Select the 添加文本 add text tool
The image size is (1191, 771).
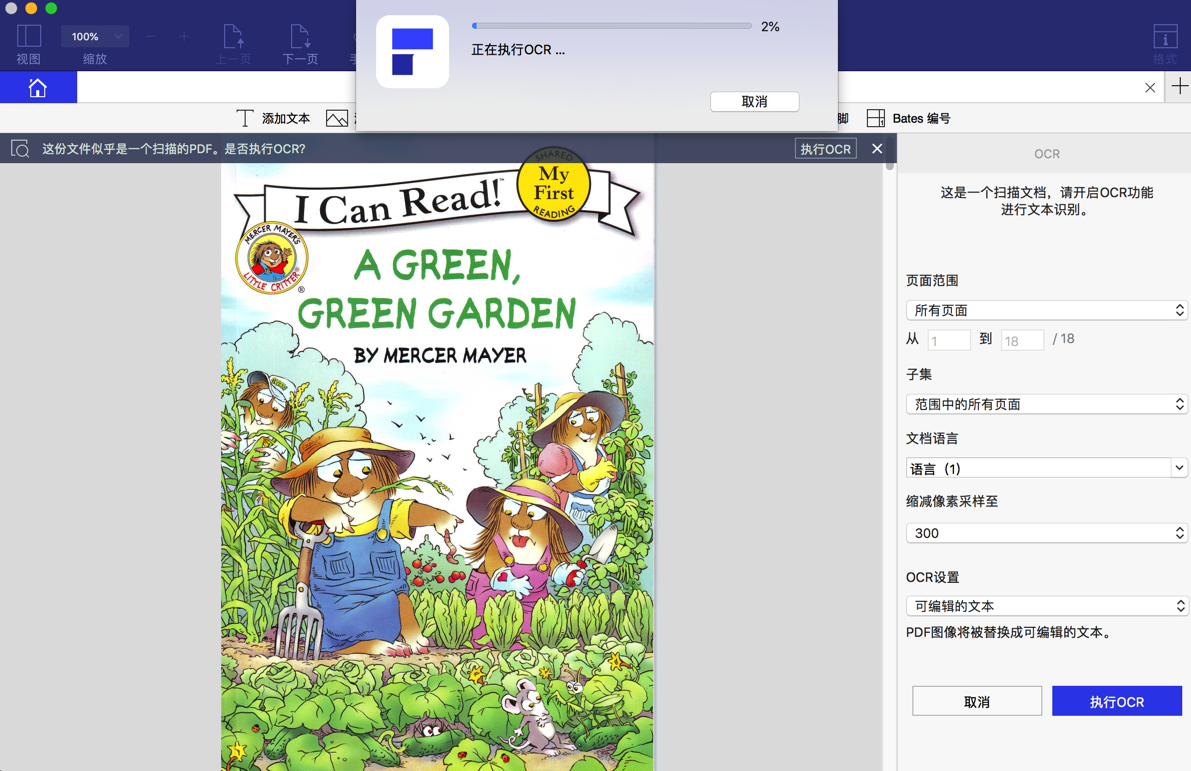click(273, 118)
